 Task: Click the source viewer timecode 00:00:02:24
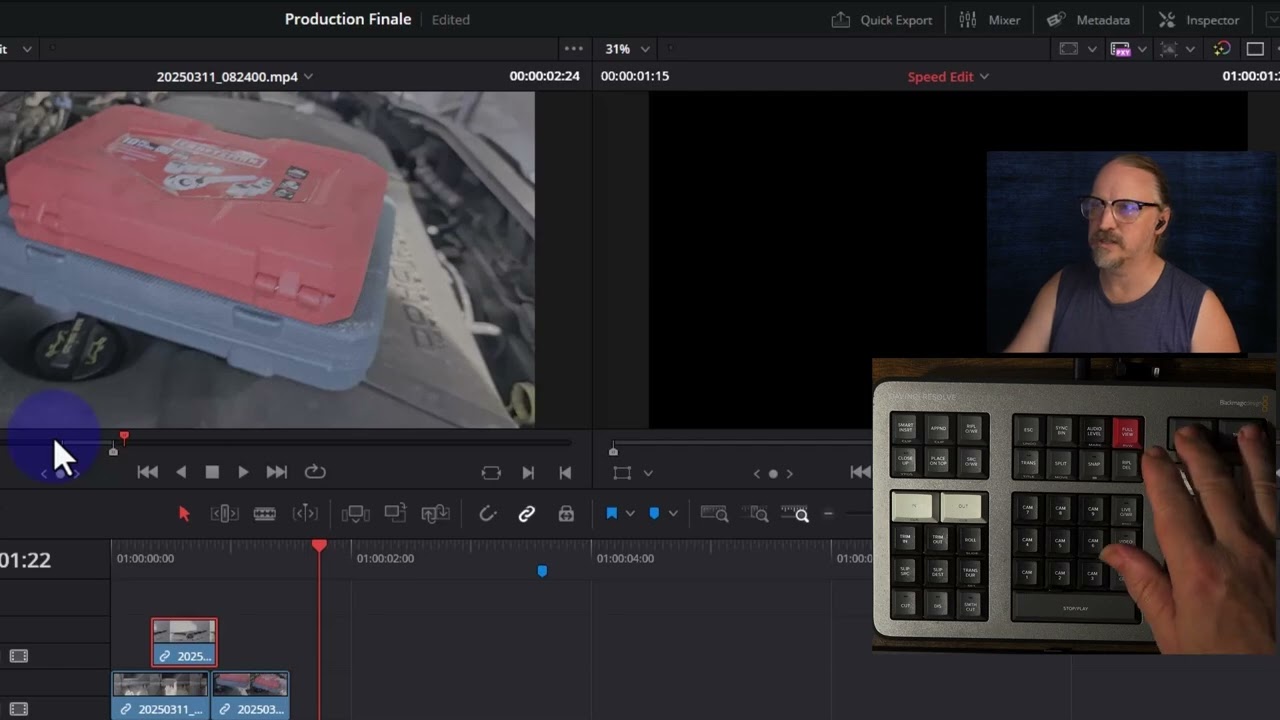coord(544,76)
